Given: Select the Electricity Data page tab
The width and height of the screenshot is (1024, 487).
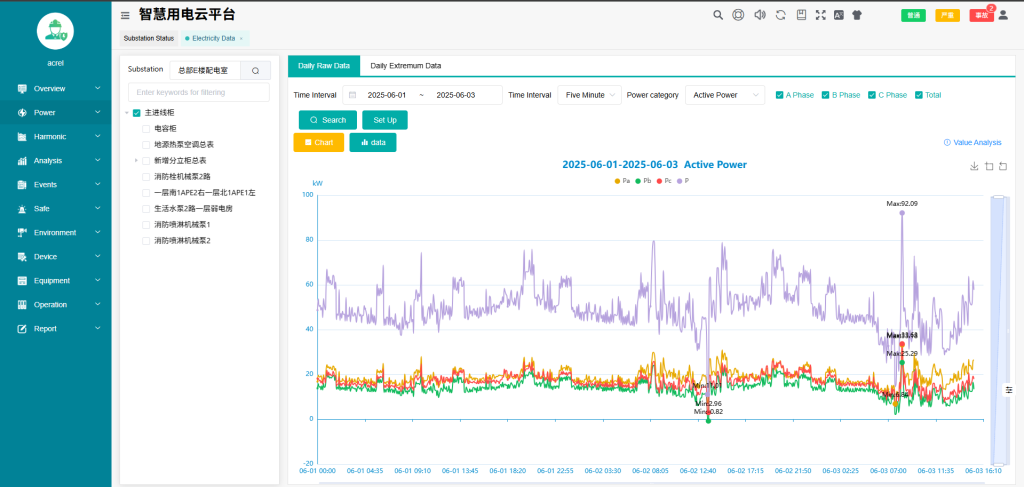Looking at the screenshot, I should pyautogui.click(x=213, y=39).
